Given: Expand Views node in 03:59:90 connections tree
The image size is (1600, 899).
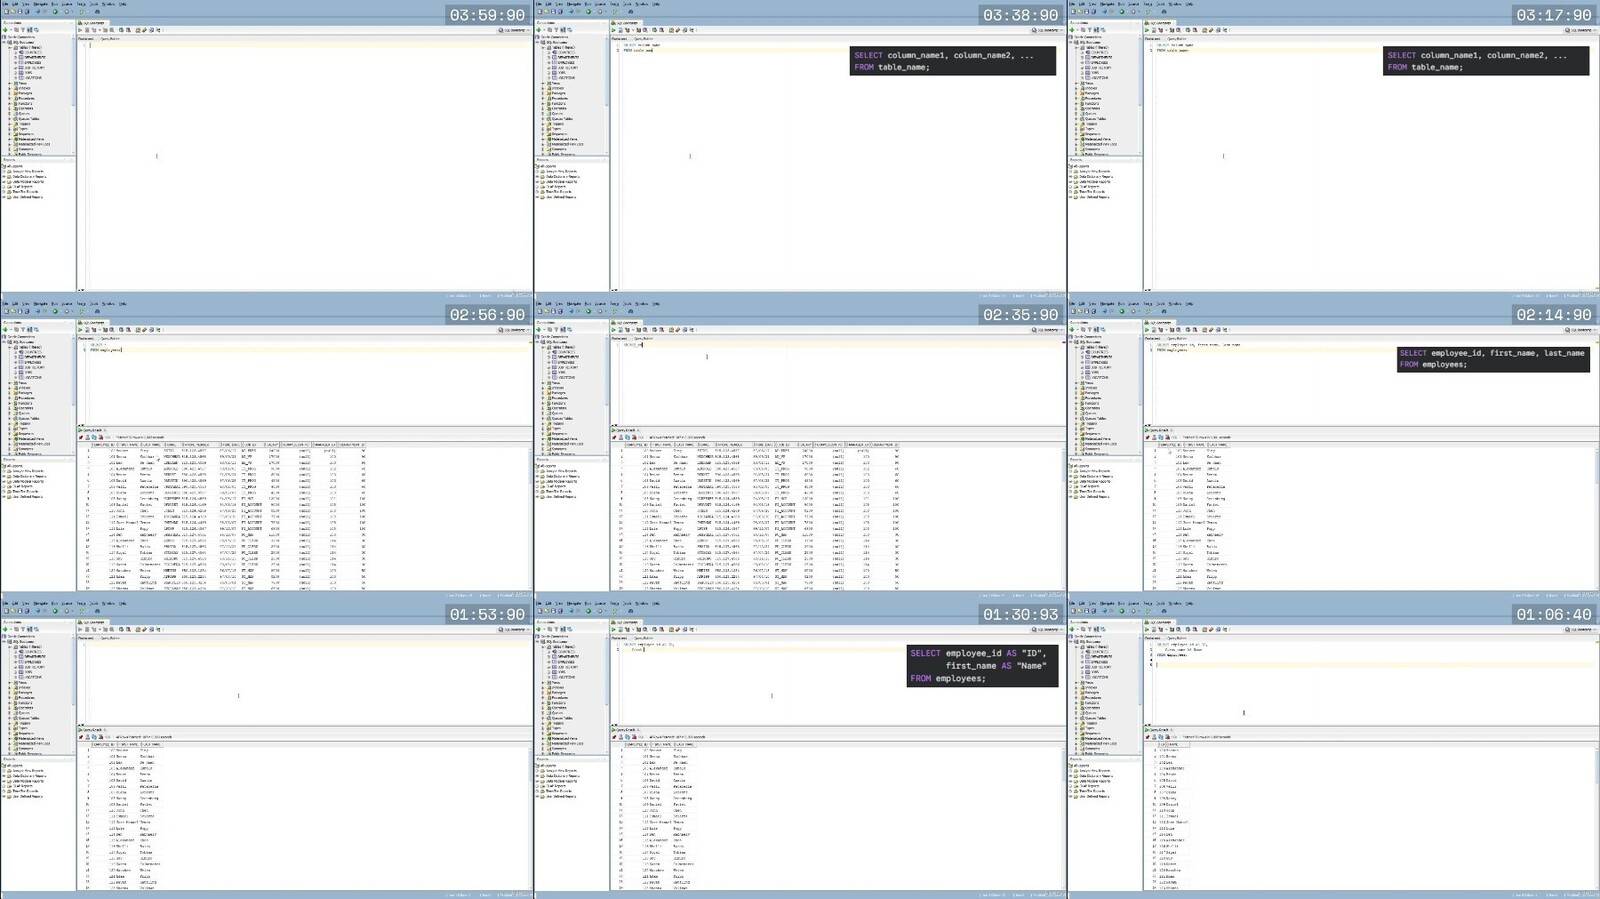Looking at the screenshot, I should [10, 83].
